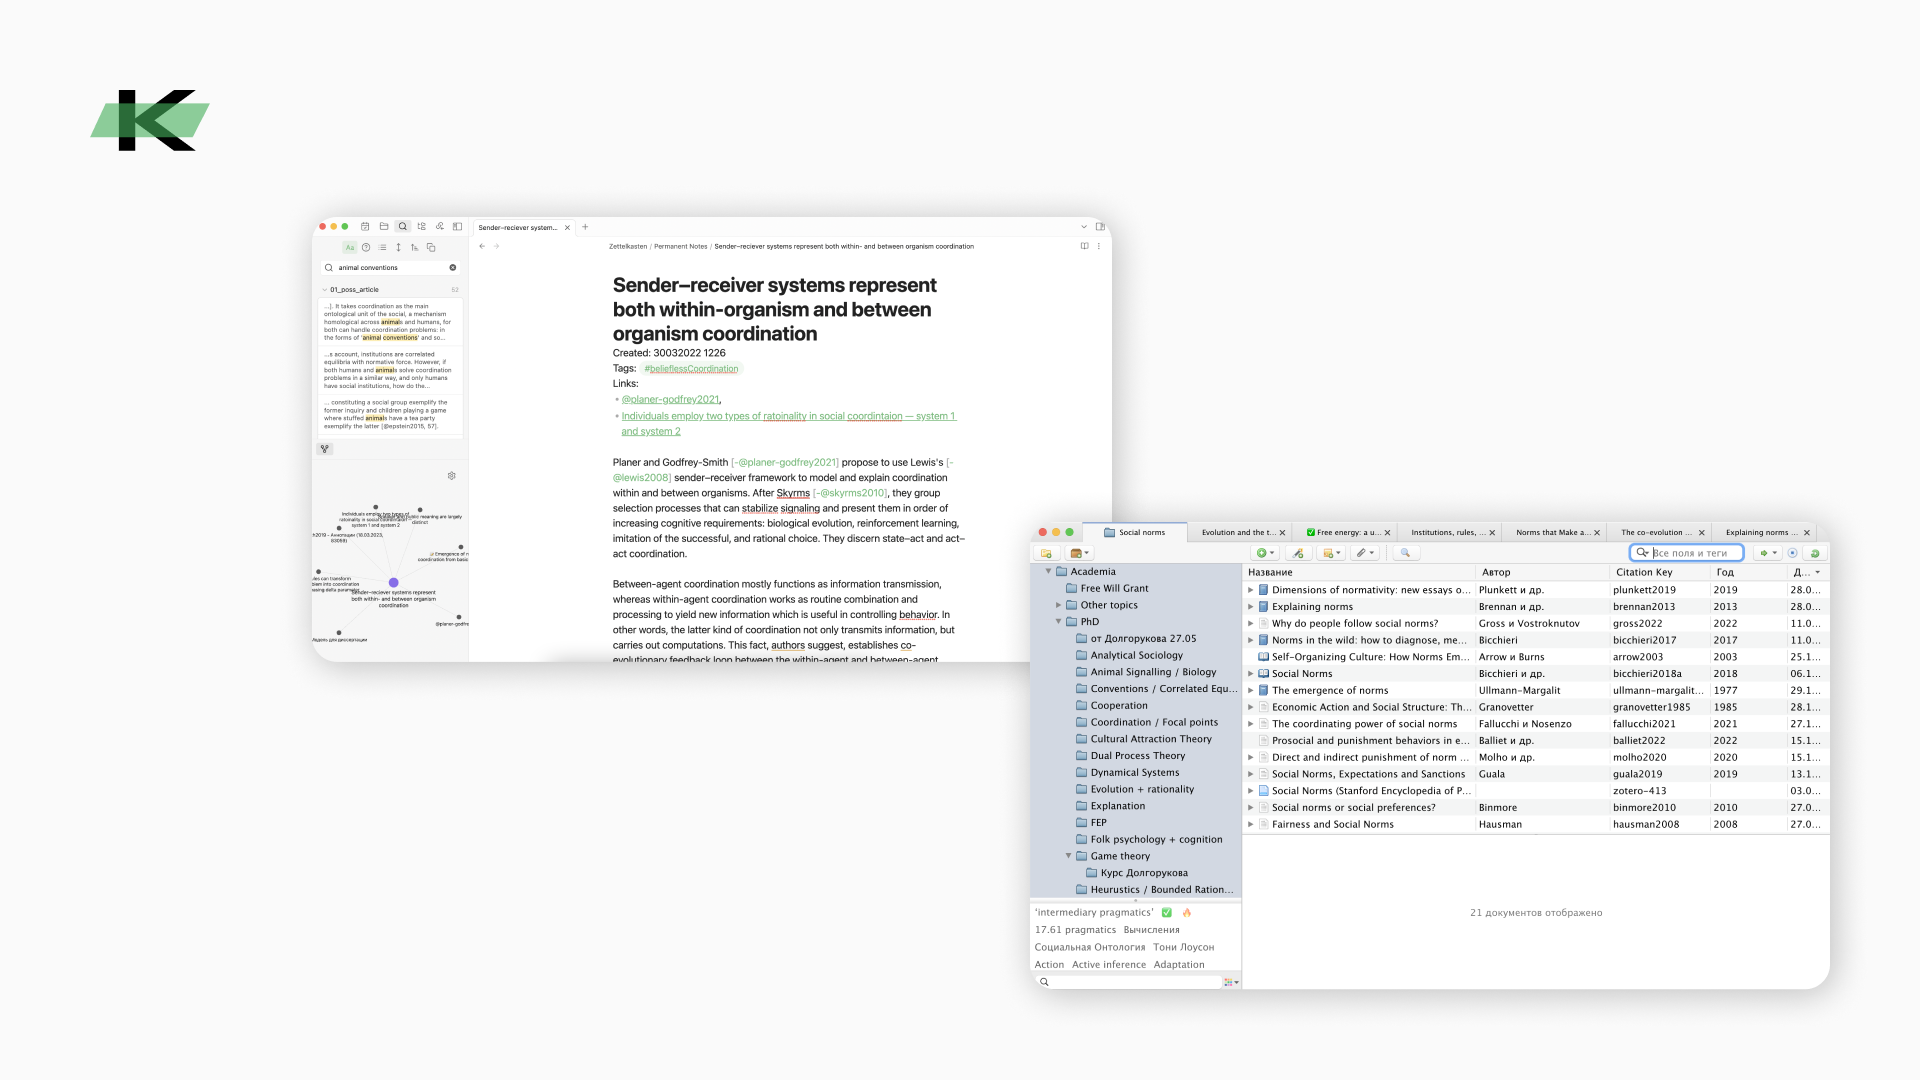Open graph view icon below search results

(x=325, y=449)
